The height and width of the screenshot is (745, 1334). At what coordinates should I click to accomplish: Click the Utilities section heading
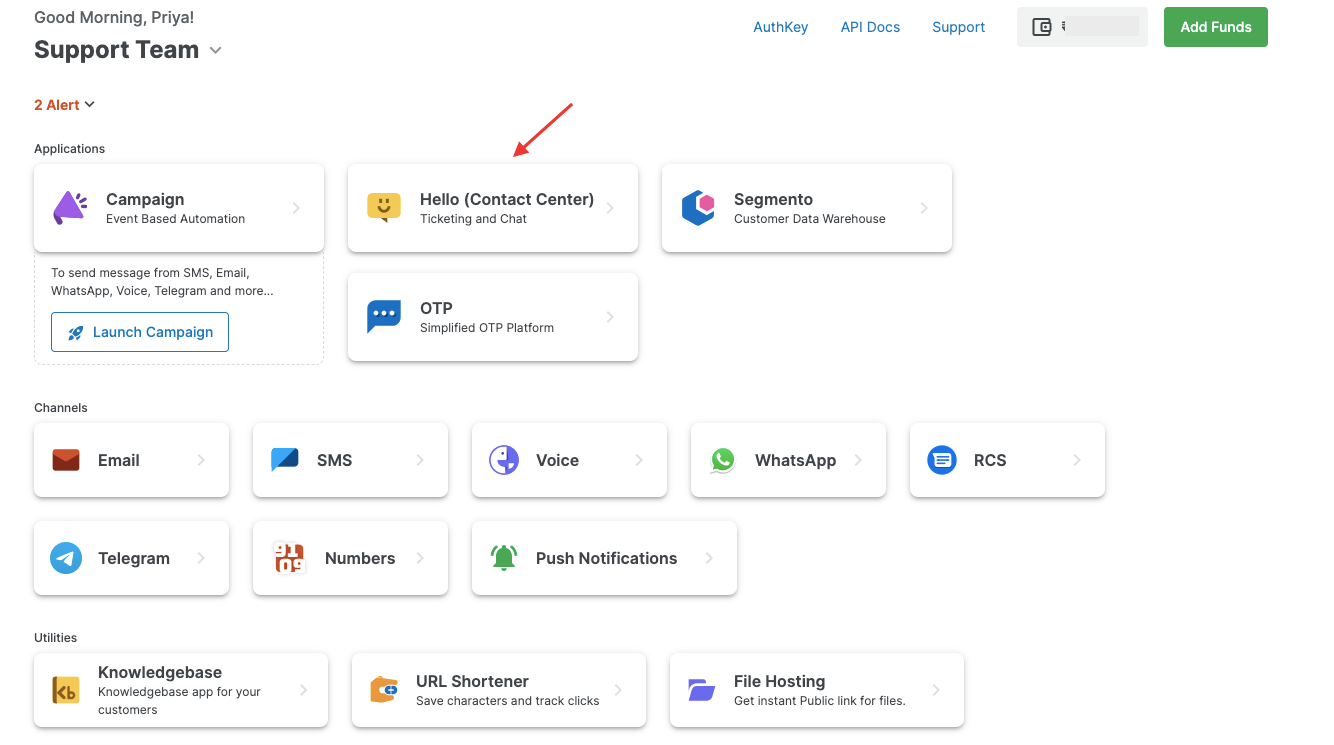tap(55, 638)
